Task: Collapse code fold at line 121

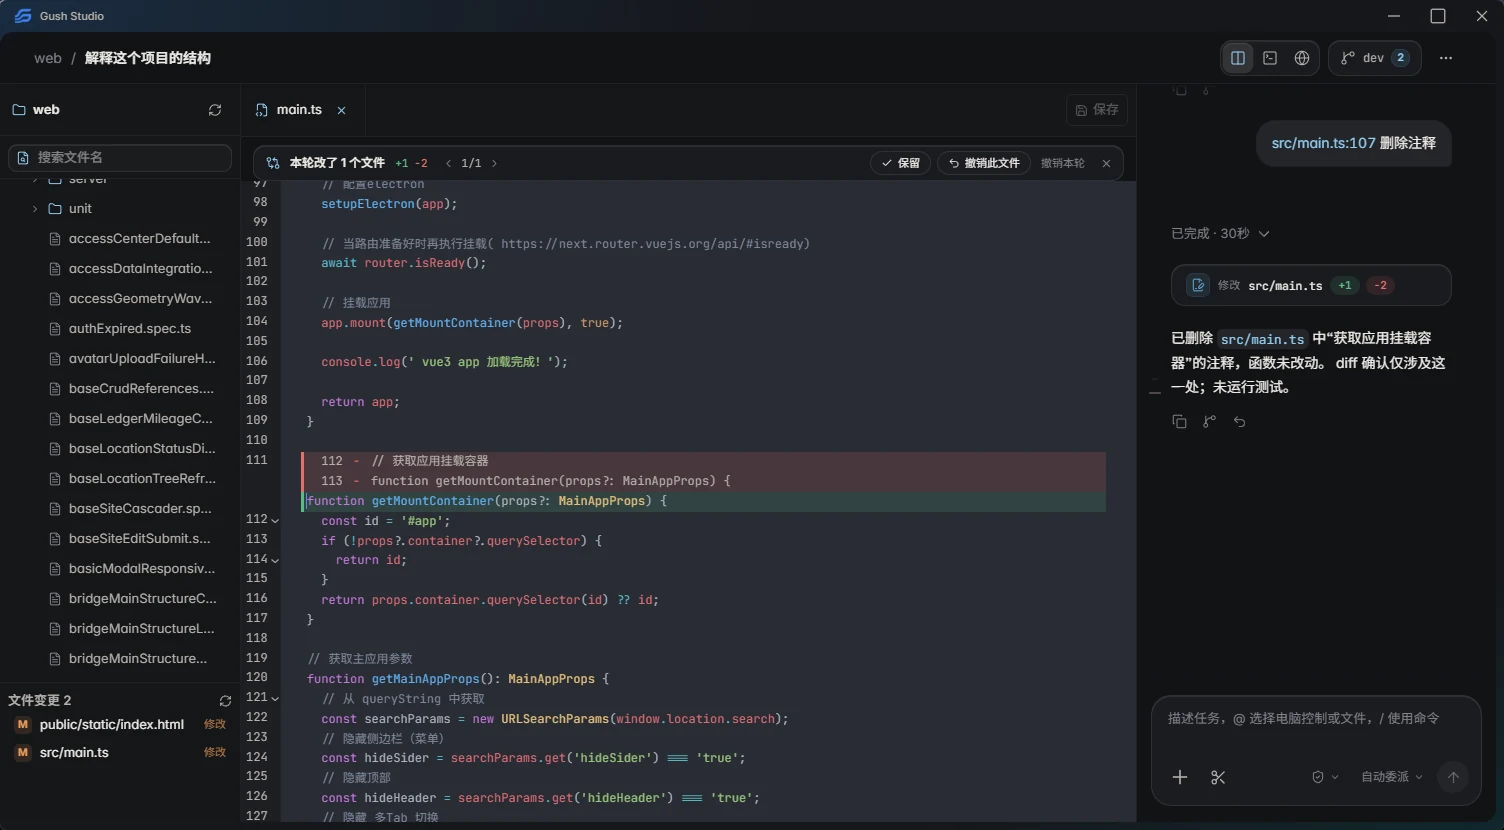Action: coord(275,698)
